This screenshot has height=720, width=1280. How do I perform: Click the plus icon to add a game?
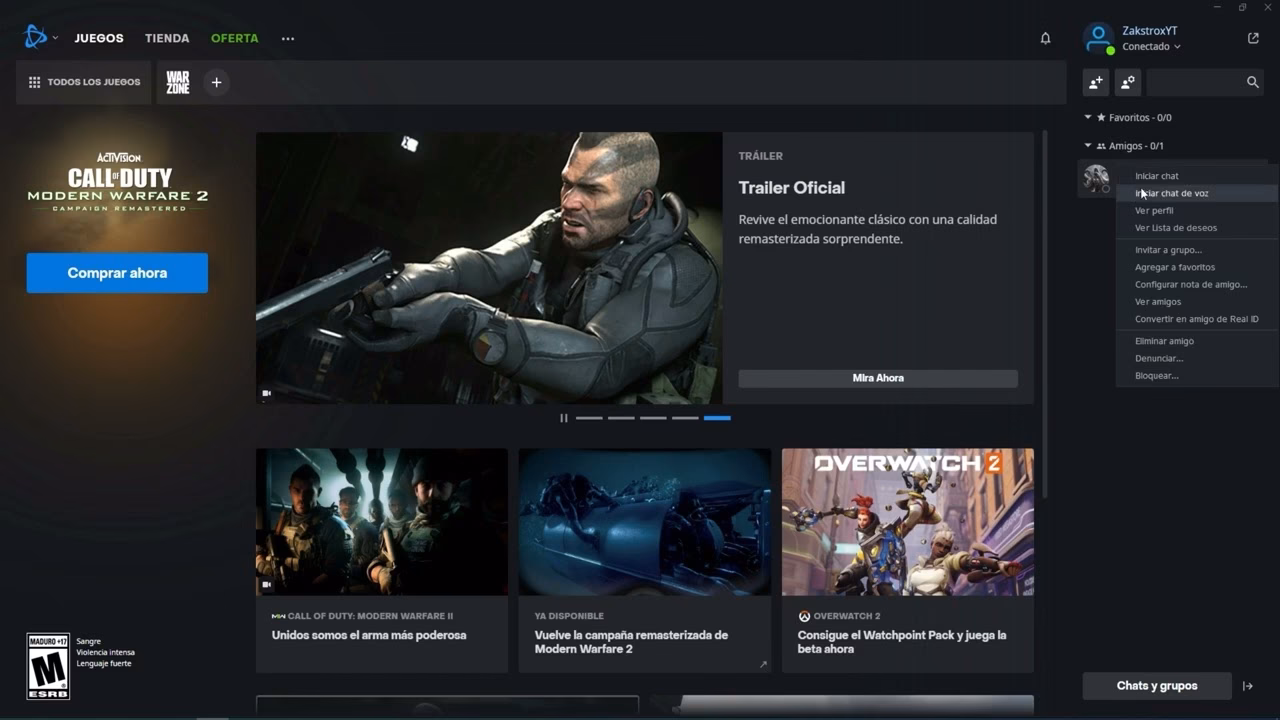[x=216, y=82]
